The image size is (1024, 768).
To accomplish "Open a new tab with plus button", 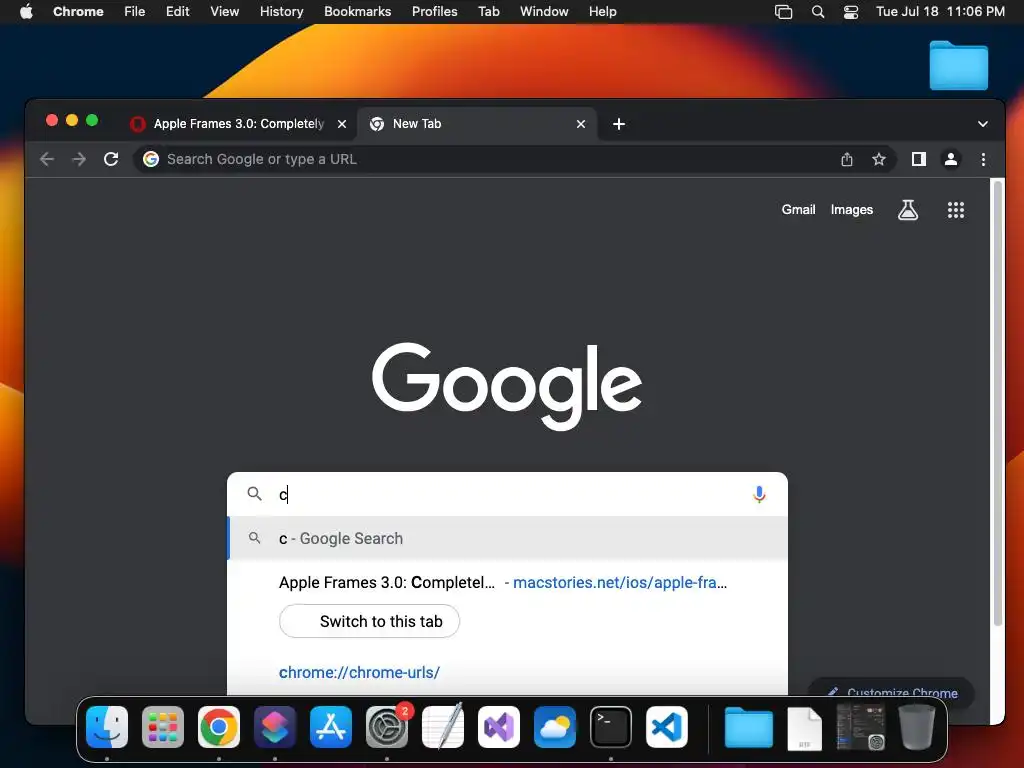I will [618, 124].
